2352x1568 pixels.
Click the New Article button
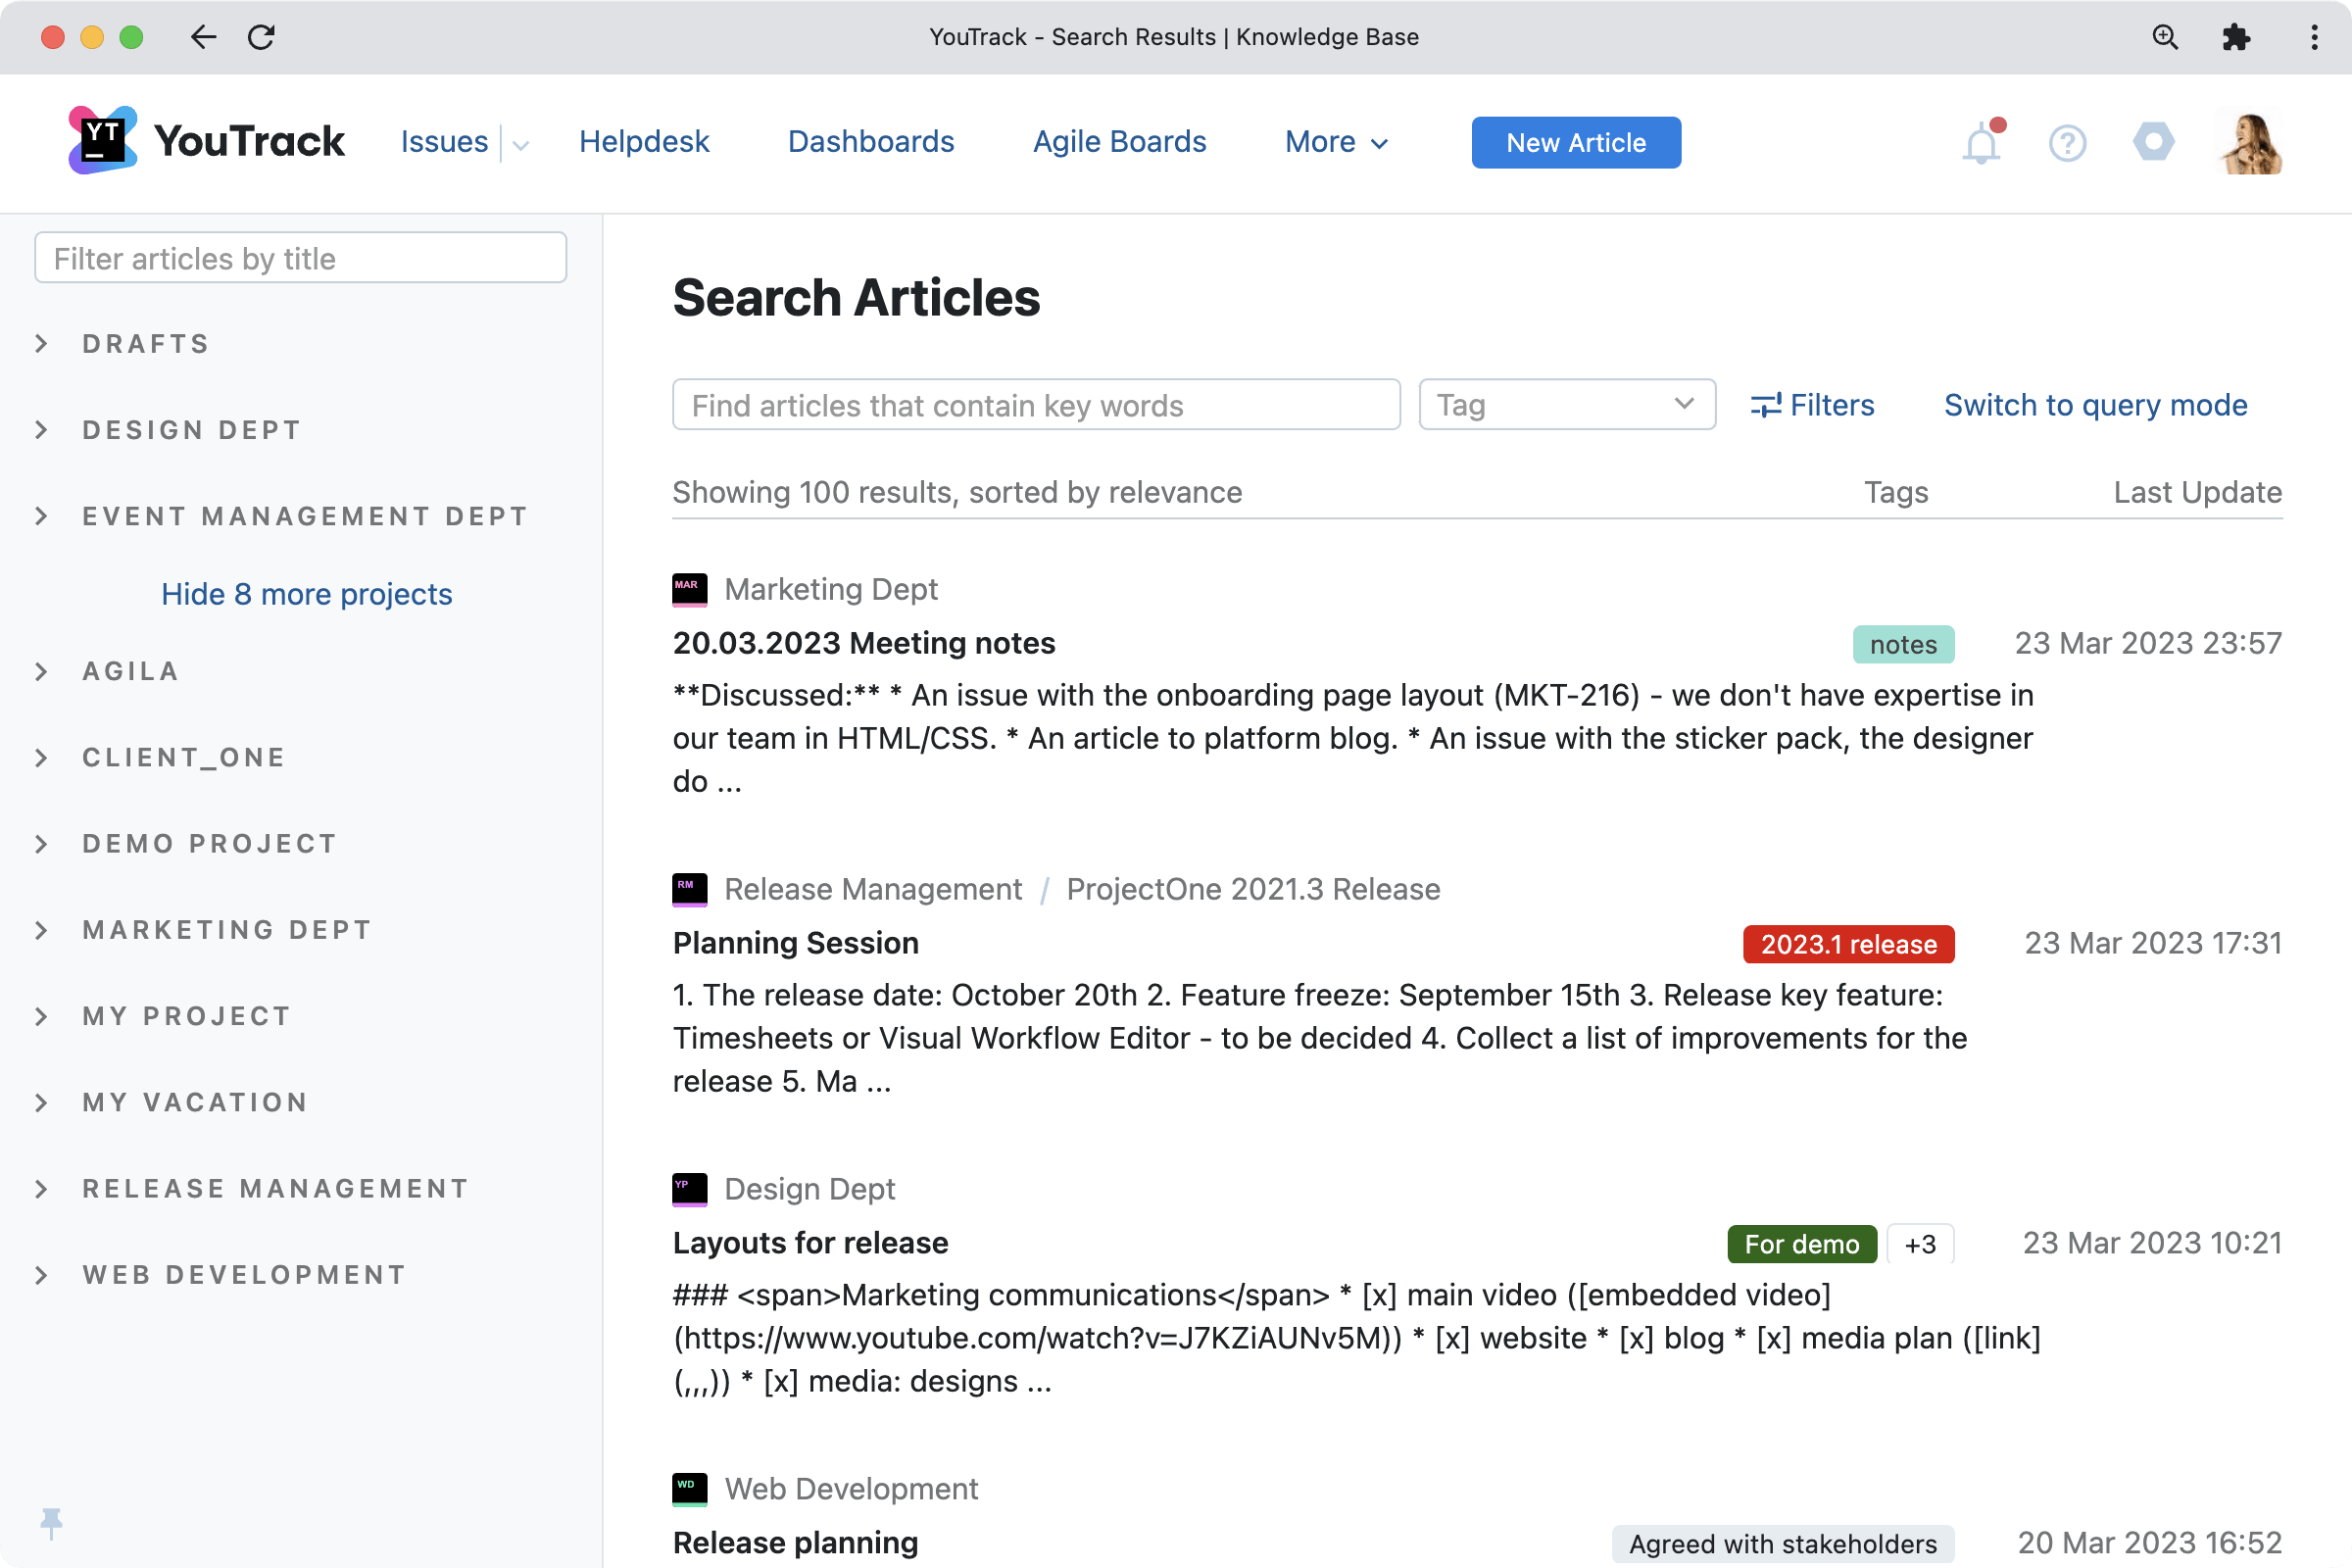[x=1575, y=143]
